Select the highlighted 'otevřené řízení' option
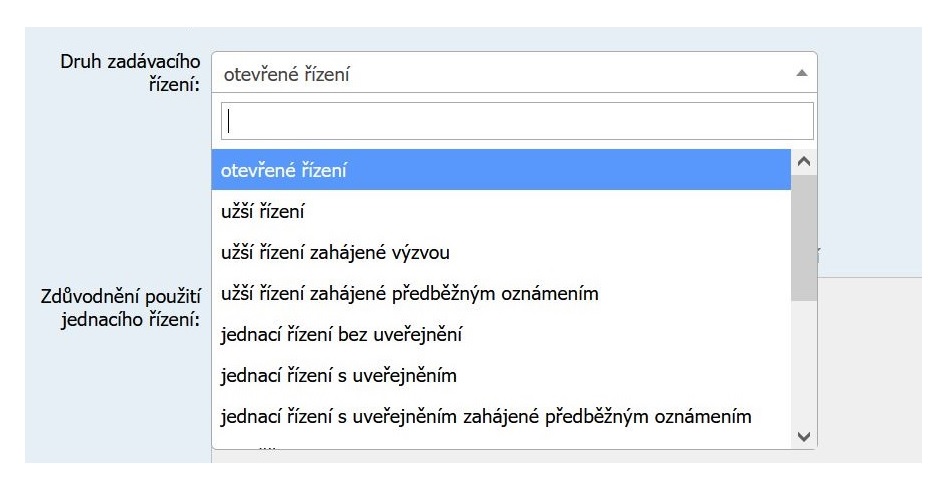The height and width of the screenshot is (490, 949). (500, 170)
